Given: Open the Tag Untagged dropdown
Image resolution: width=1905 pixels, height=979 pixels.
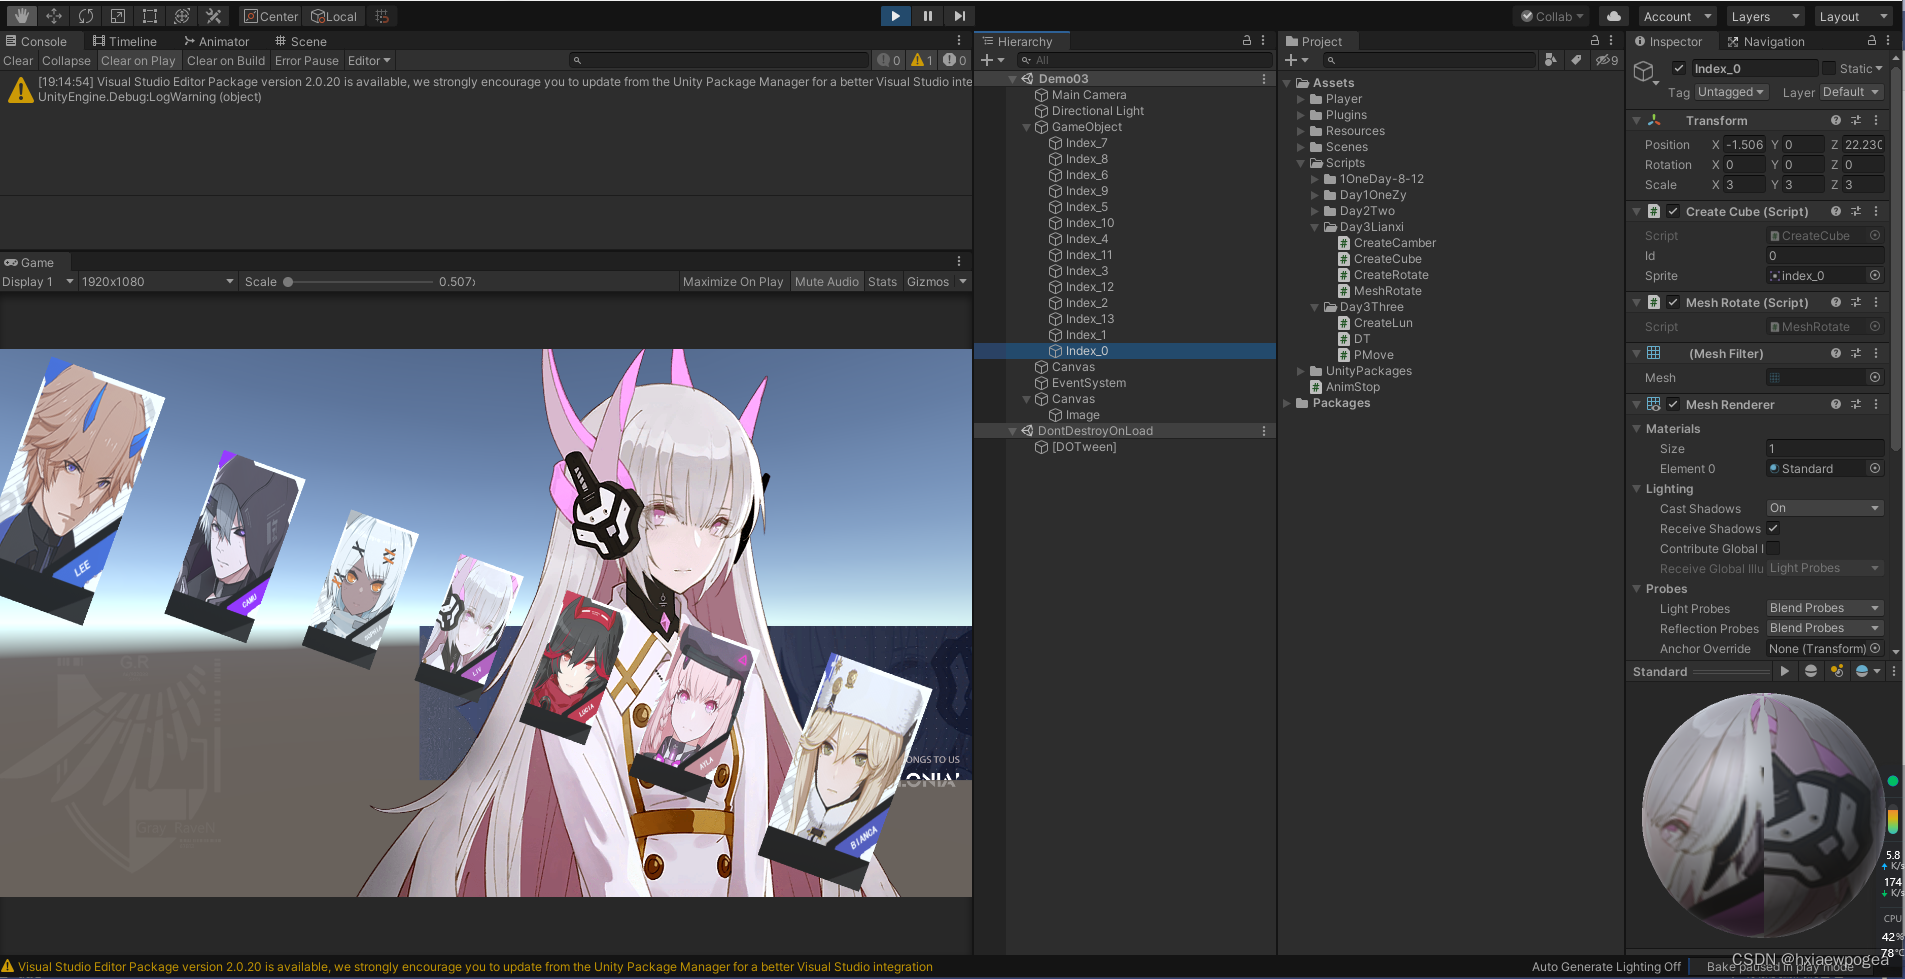Looking at the screenshot, I should coord(1731,92).
